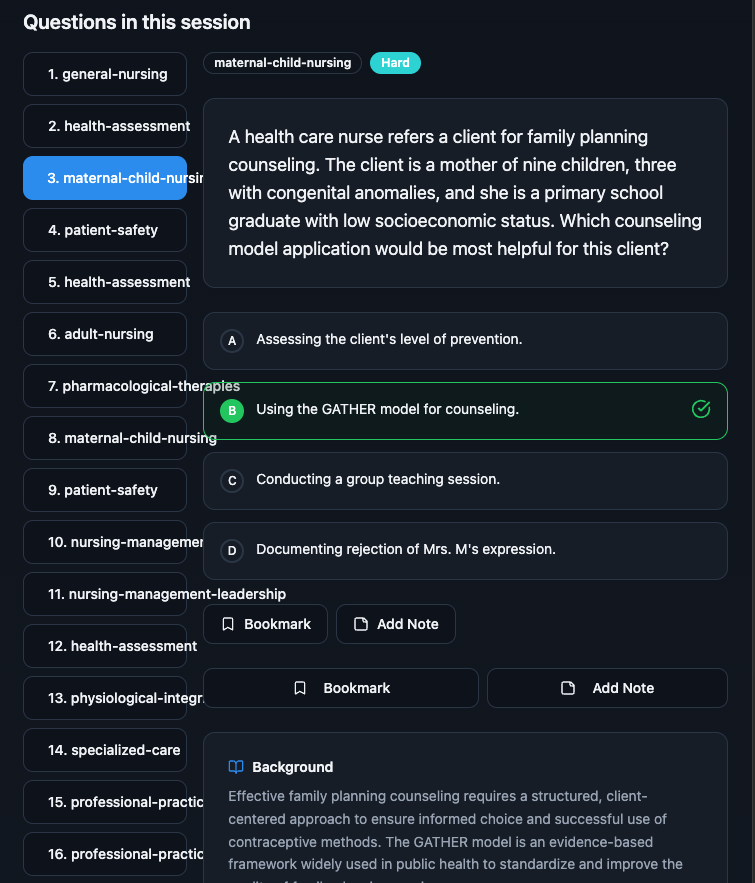Open question 9 patient-safety
755x883 pixels.
[105, 490]
